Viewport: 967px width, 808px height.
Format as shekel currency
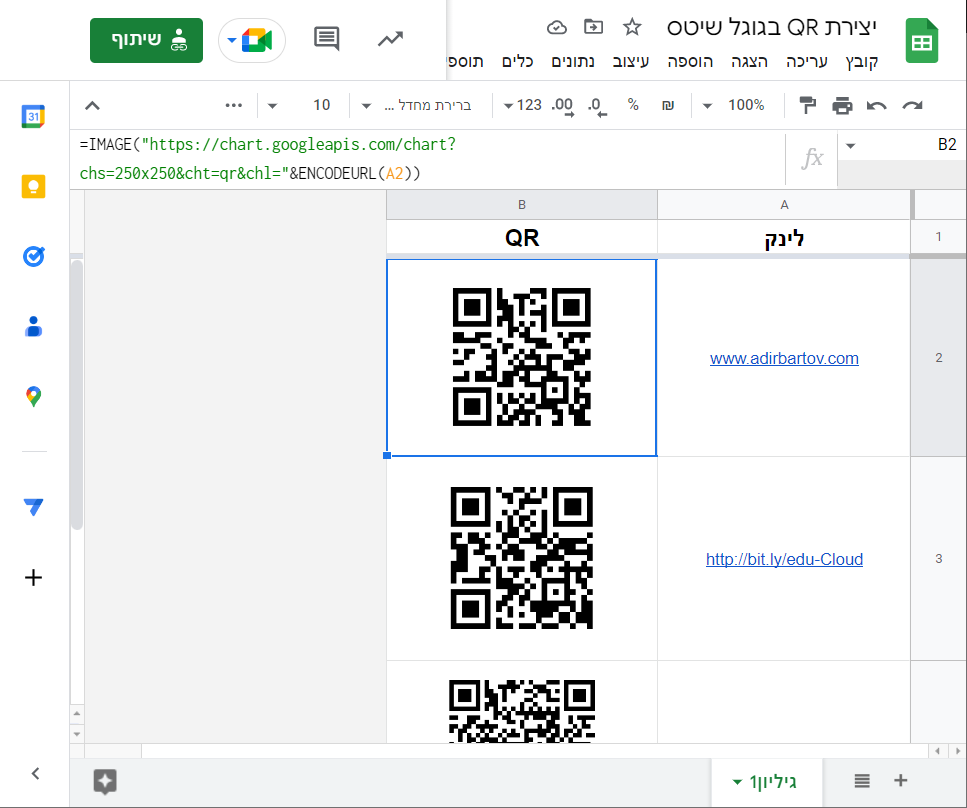(x=668, y=105)
